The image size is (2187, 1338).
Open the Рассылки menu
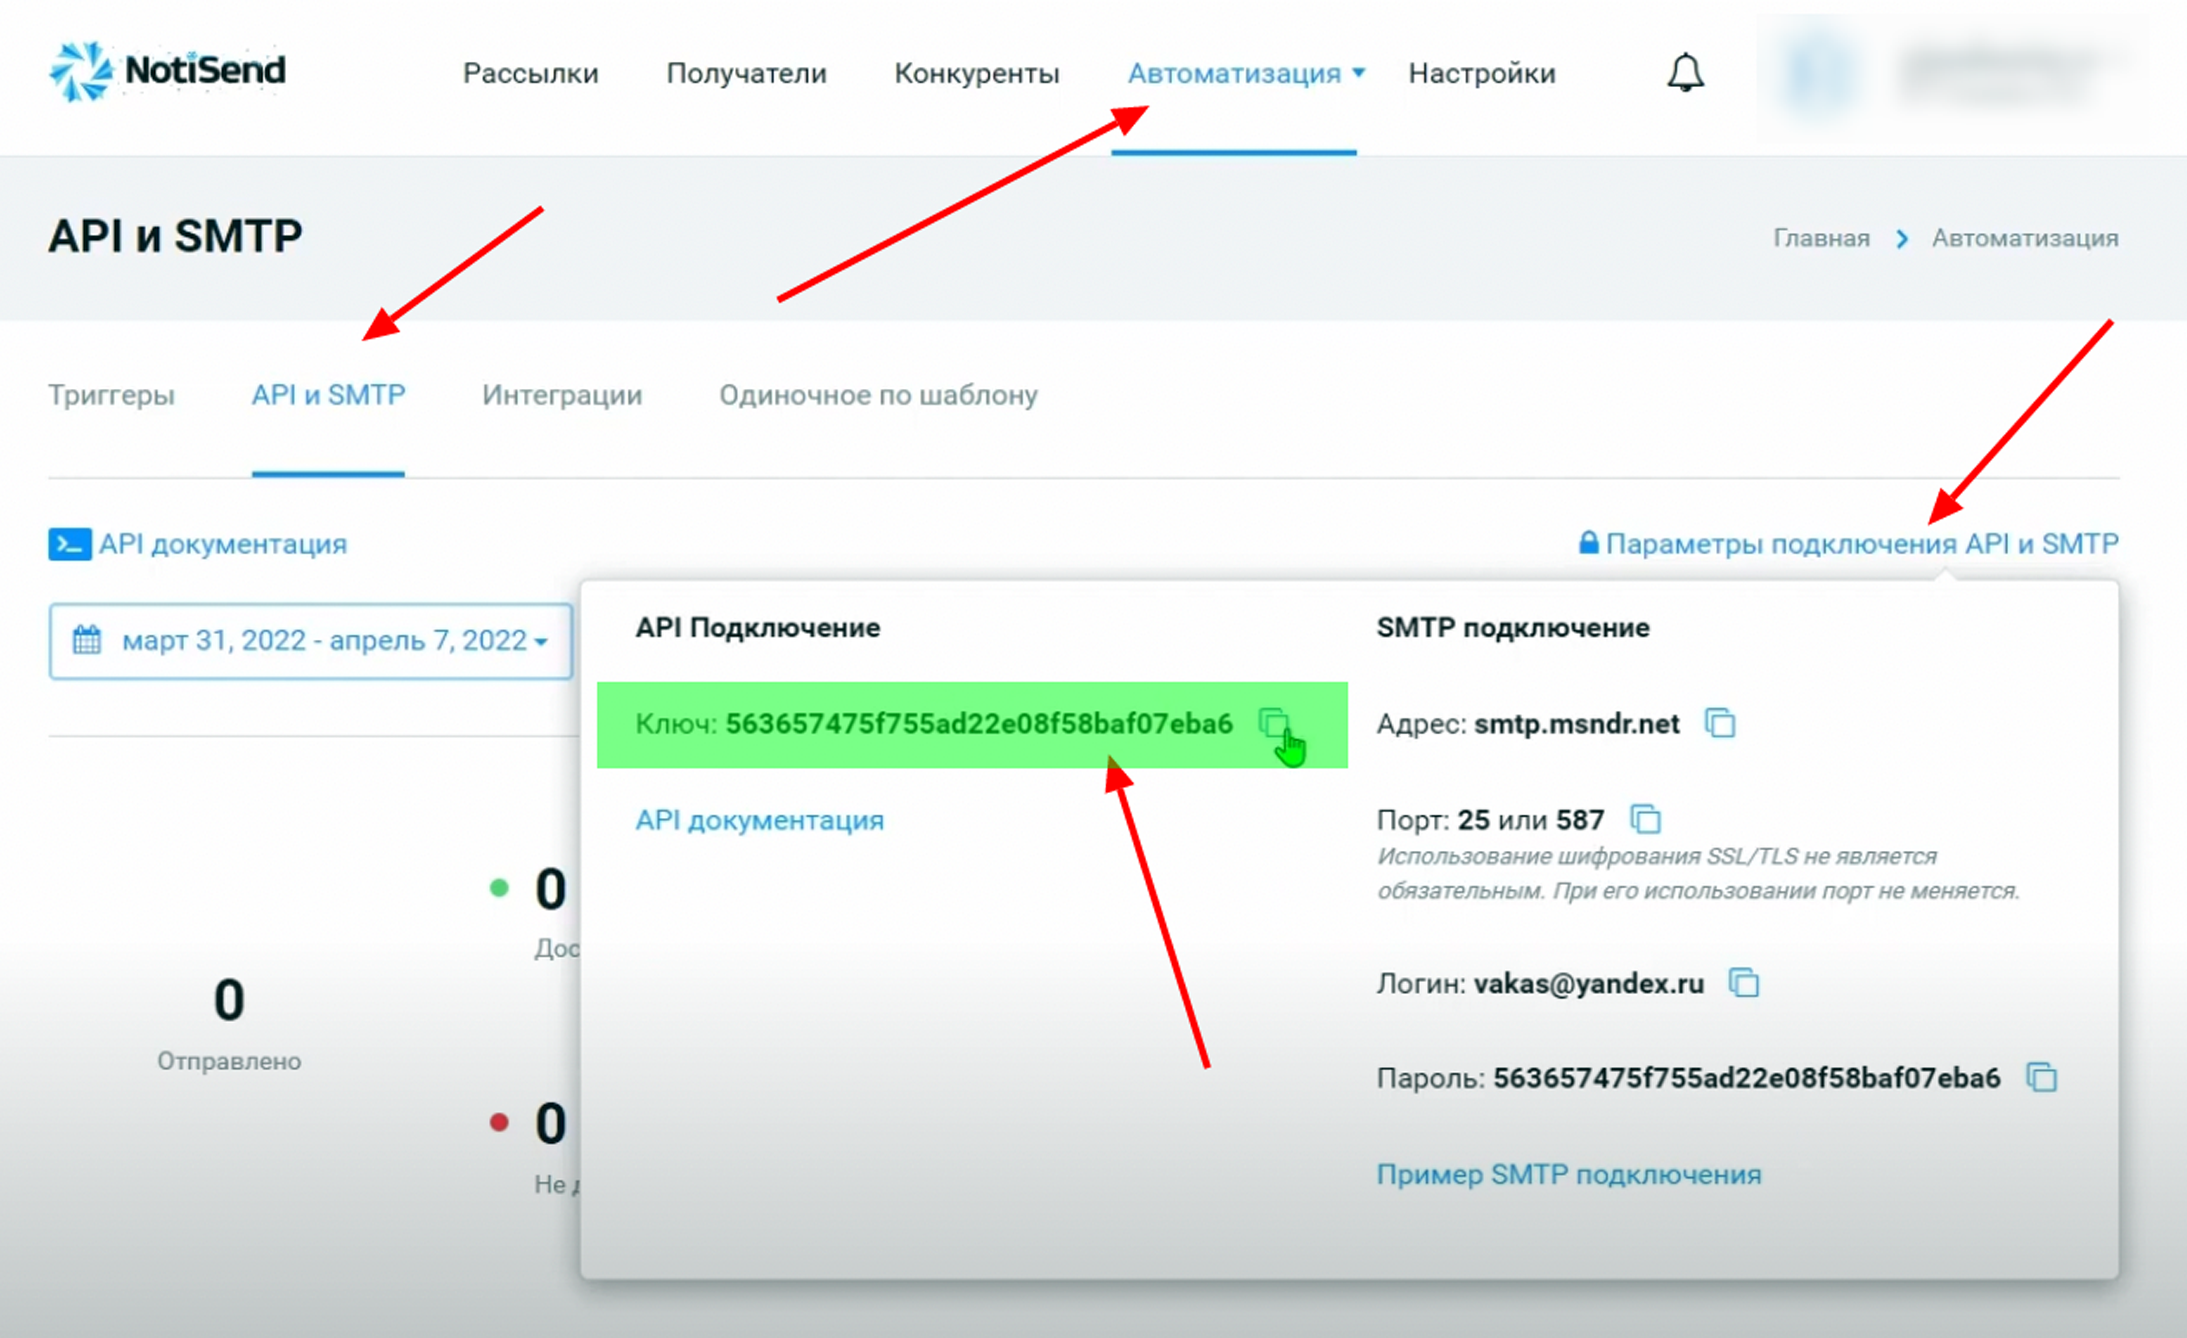[x=530, y=73]
